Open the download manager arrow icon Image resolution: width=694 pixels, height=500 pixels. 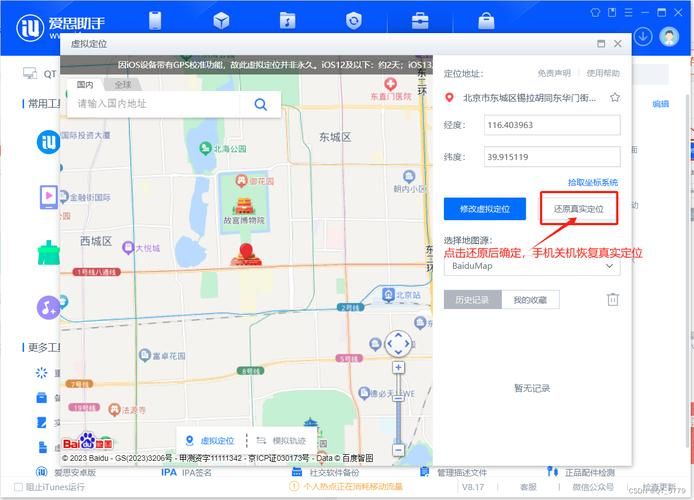[643, 37]
